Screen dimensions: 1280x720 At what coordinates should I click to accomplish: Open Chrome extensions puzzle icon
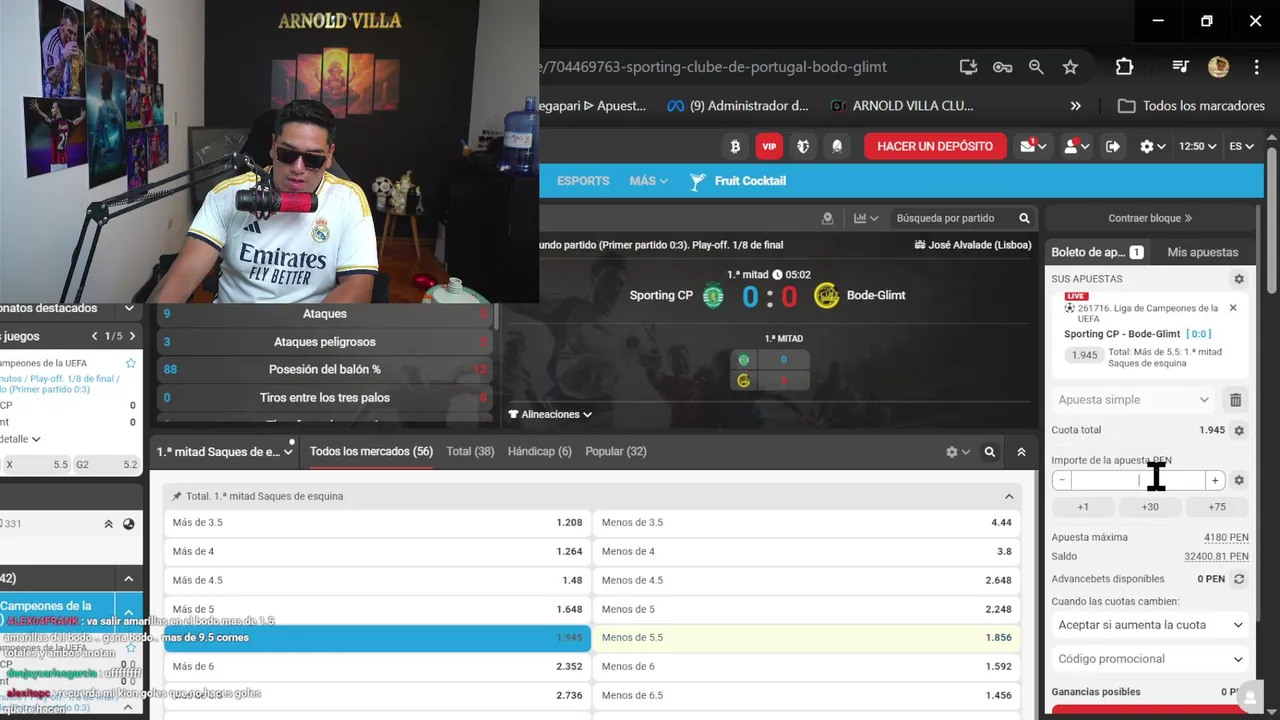1124,67
